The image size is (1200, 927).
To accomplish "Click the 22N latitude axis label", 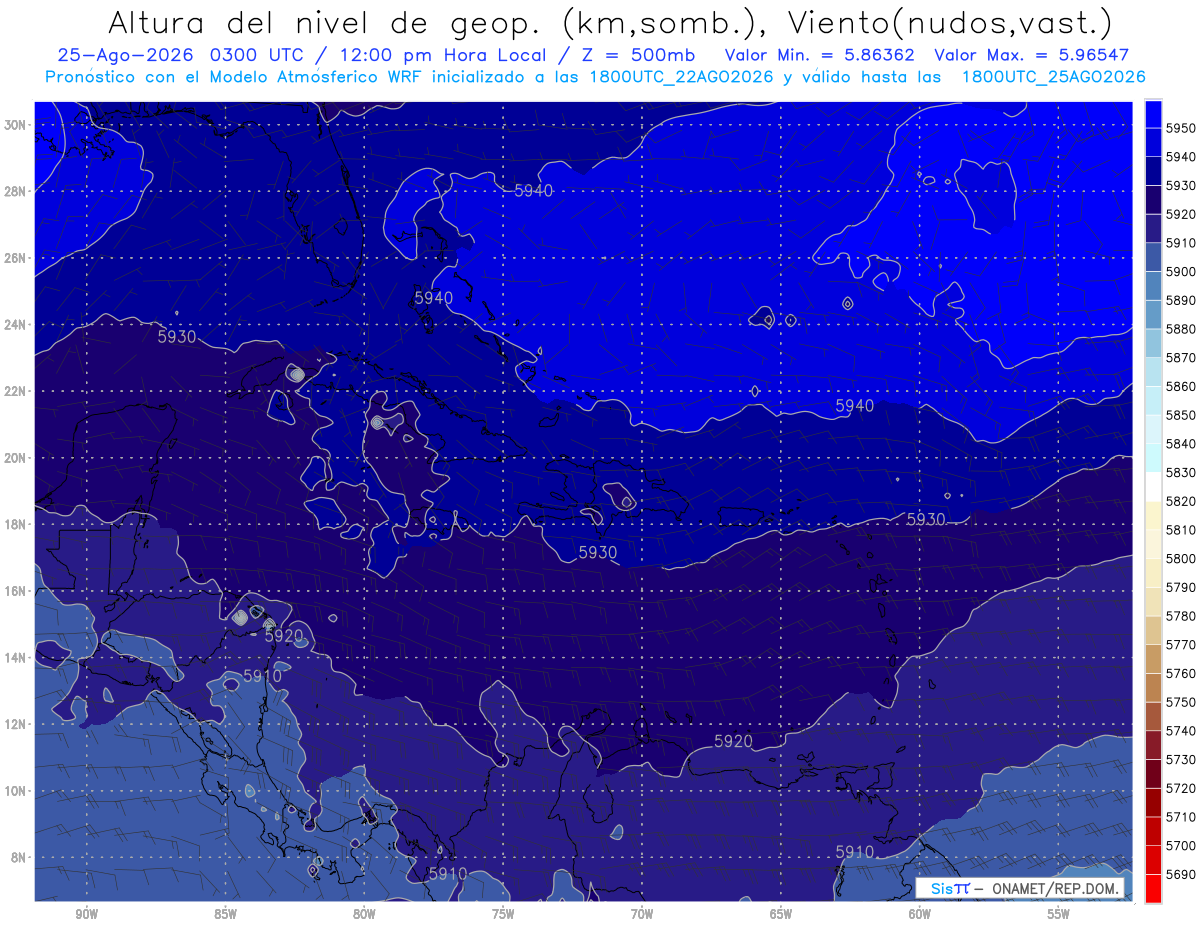I will click(x=17, y=391).
